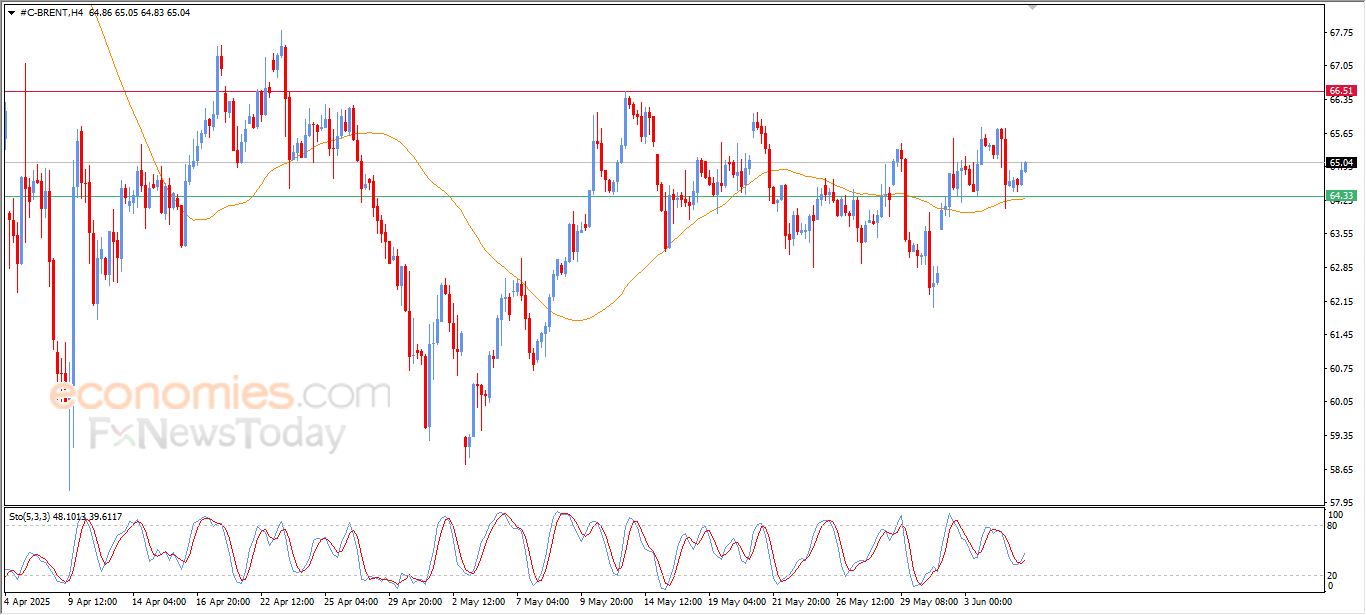The height and width of the screenshot is (615, 1366).
Task: Click the 14 Apr 04:00 time label
Action: tap(159, 602)
